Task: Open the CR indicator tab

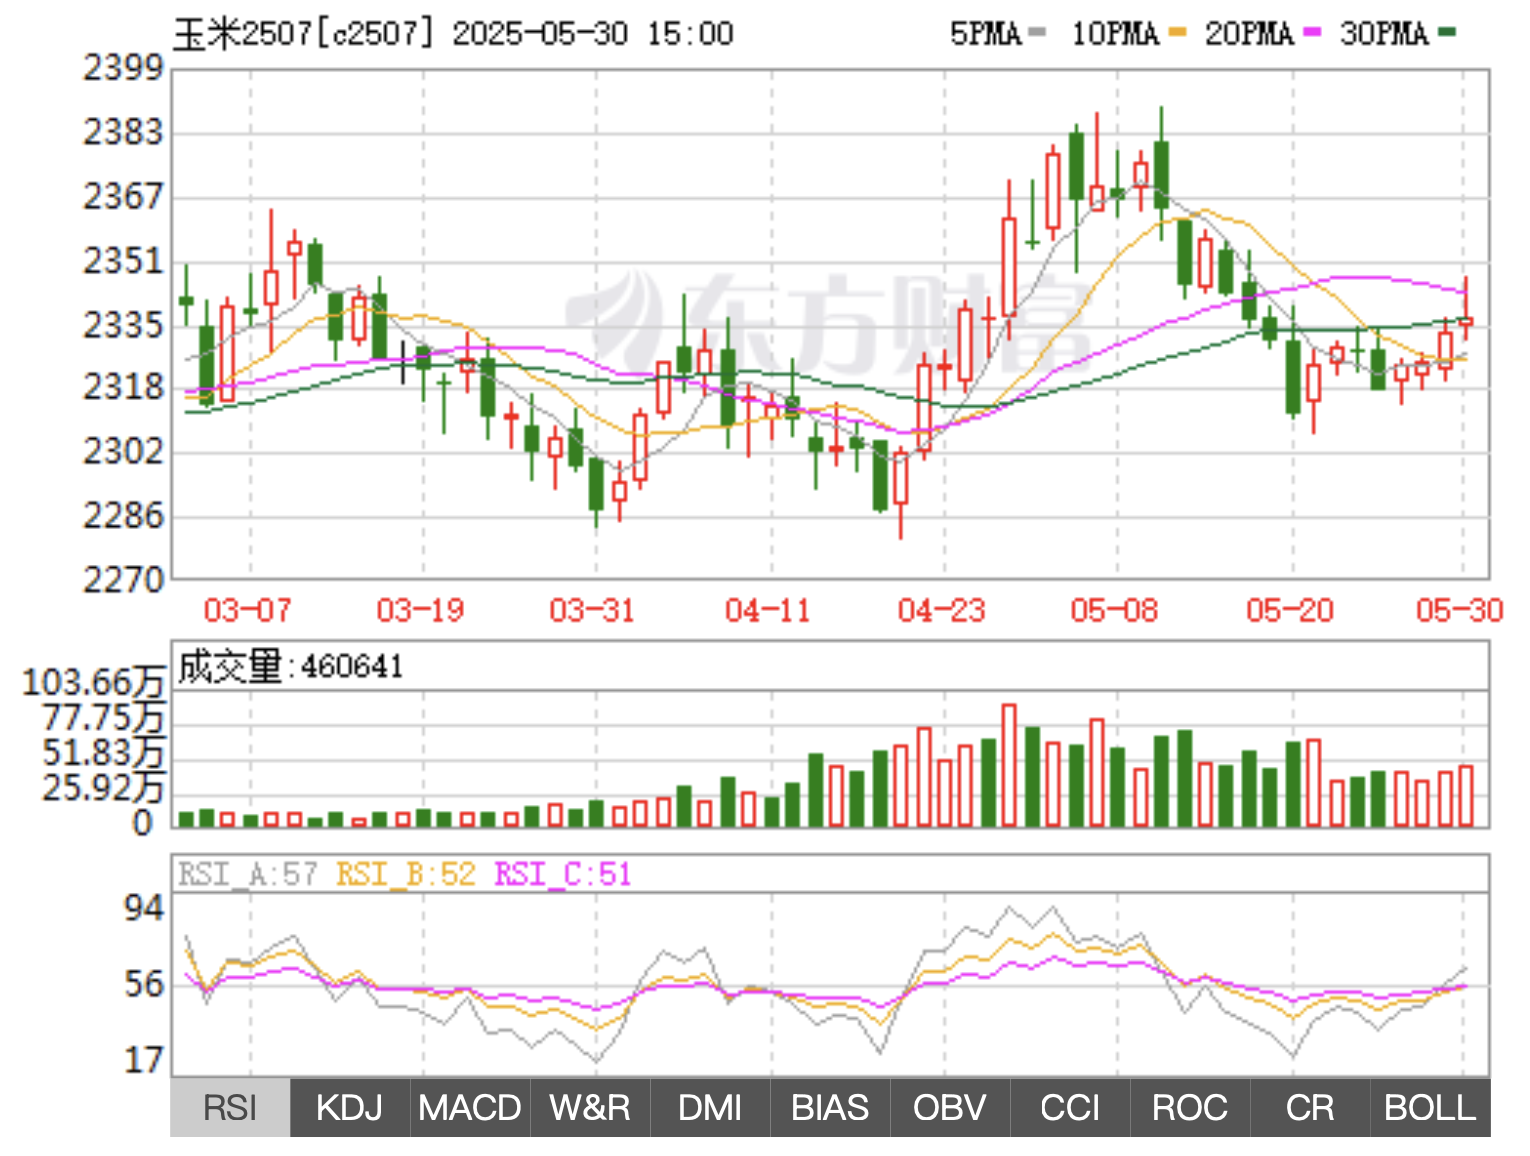Action: 1310,1108
